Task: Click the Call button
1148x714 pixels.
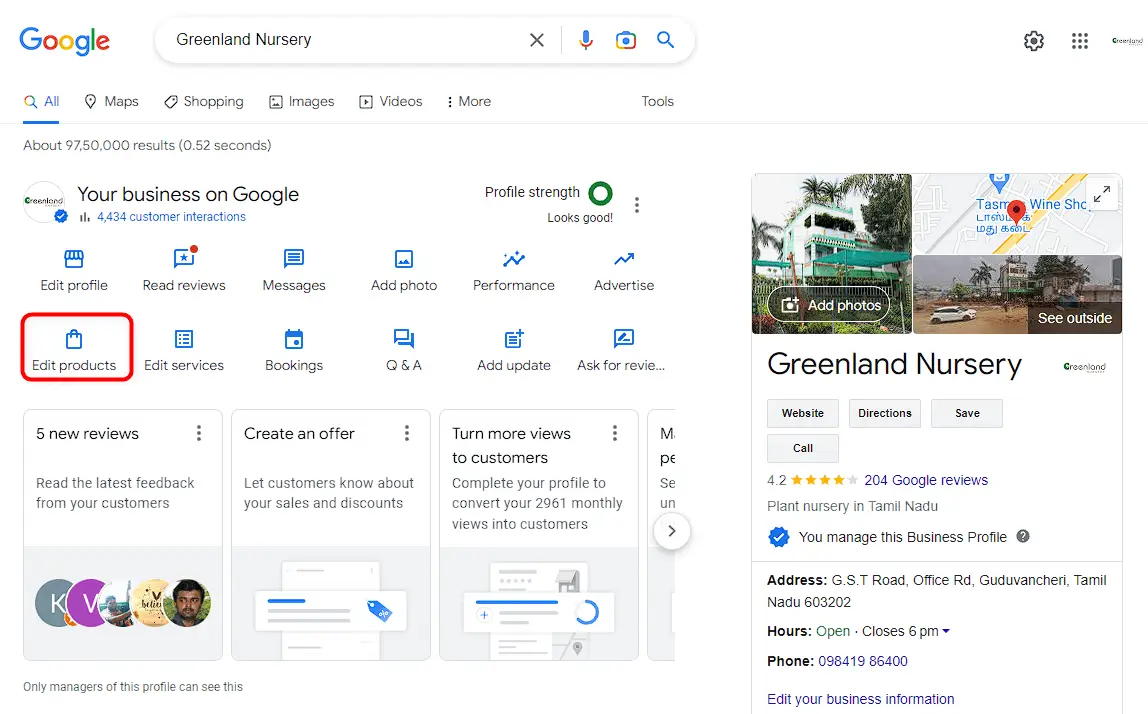Action: pos(802,448)
